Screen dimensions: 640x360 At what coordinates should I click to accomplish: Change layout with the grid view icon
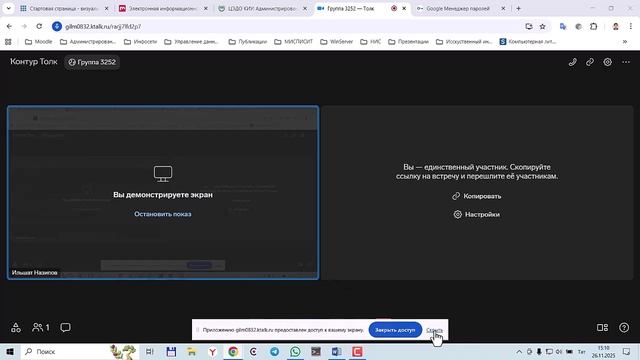click(x=602, y=327)
